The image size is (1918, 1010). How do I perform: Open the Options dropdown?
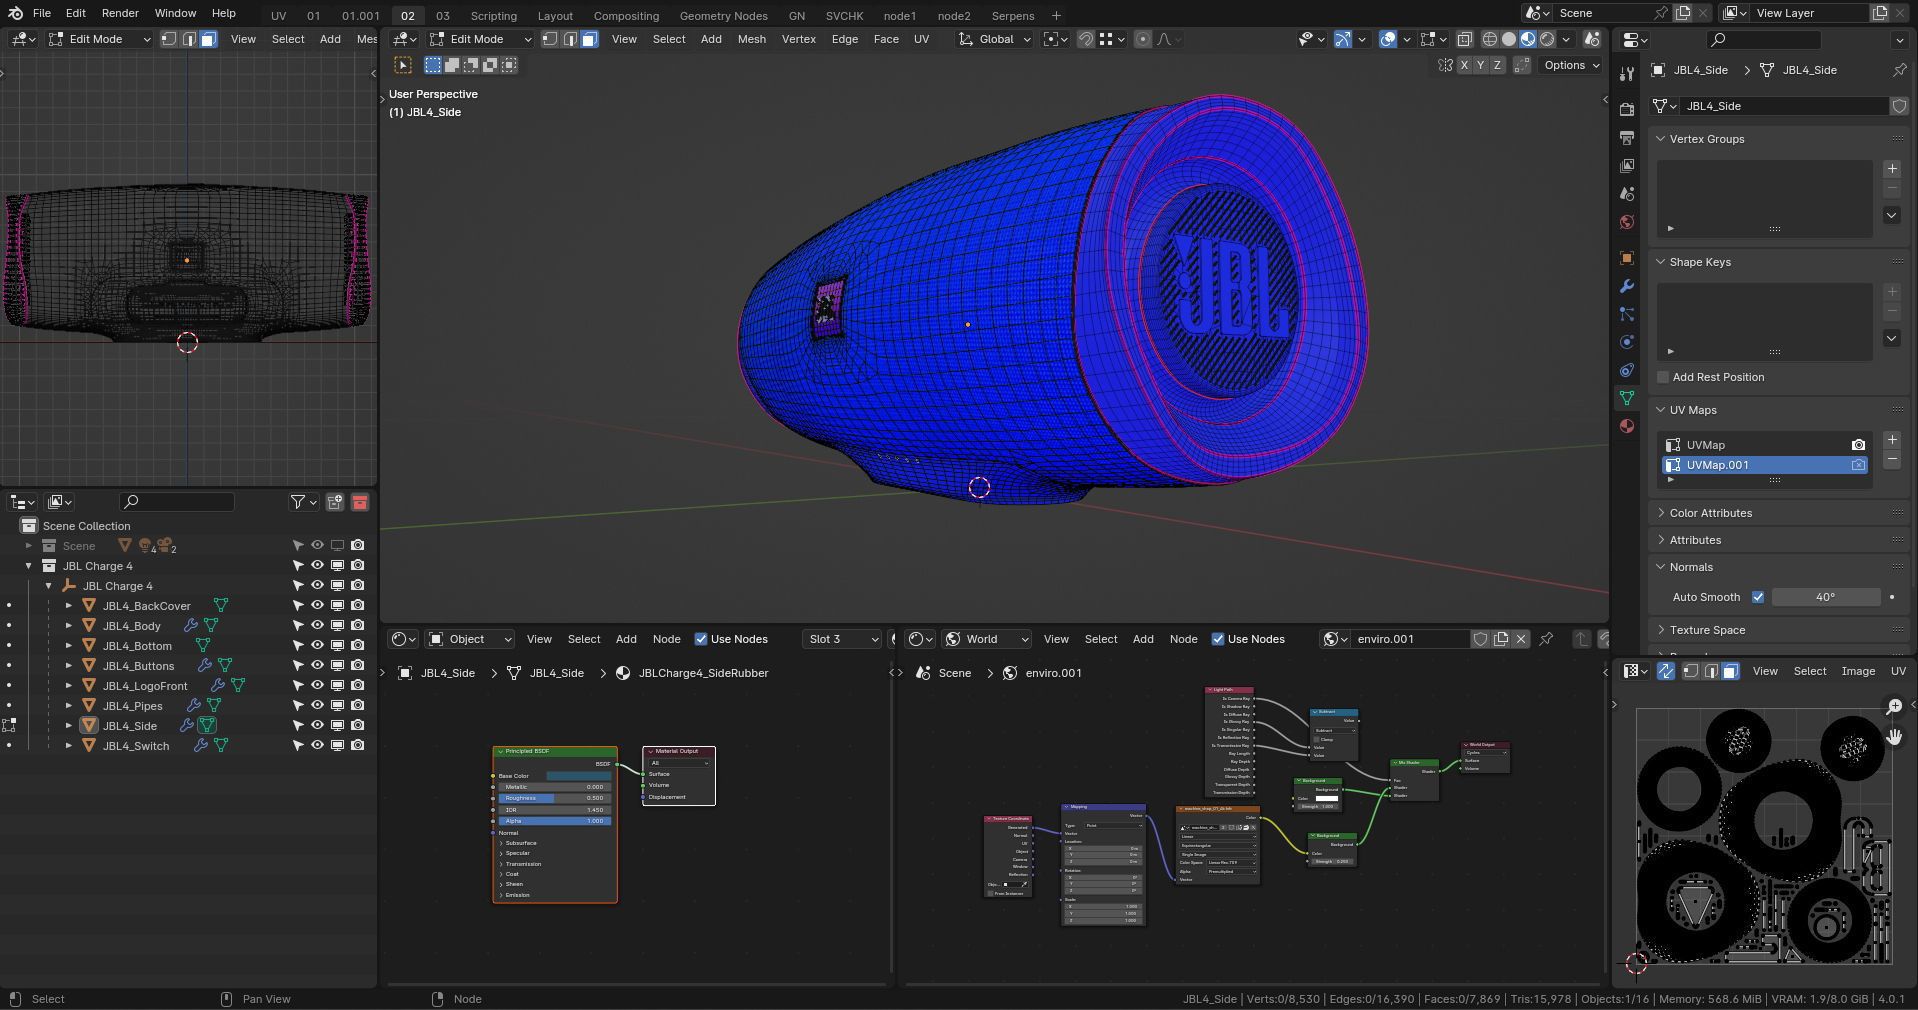1571,65
